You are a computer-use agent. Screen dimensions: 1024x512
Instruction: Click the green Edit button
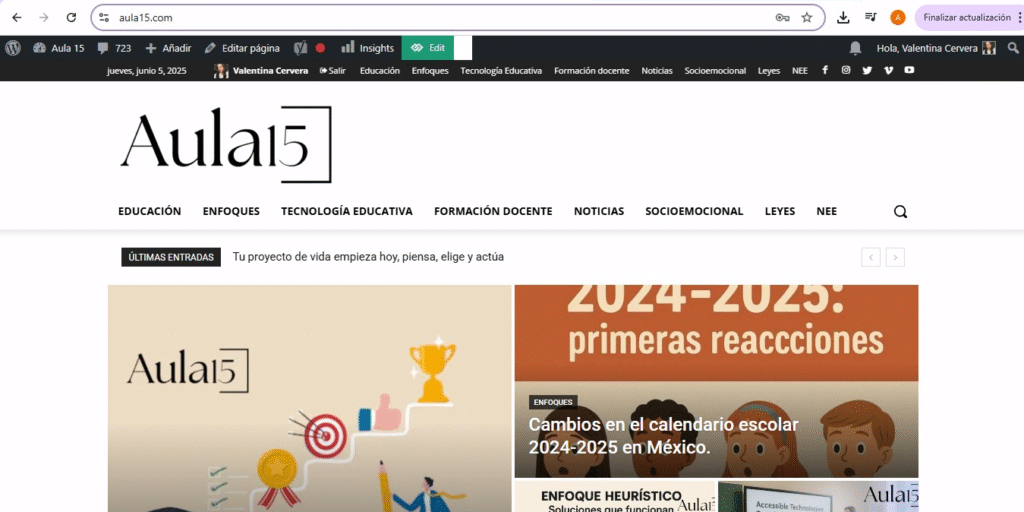[428, 48]
